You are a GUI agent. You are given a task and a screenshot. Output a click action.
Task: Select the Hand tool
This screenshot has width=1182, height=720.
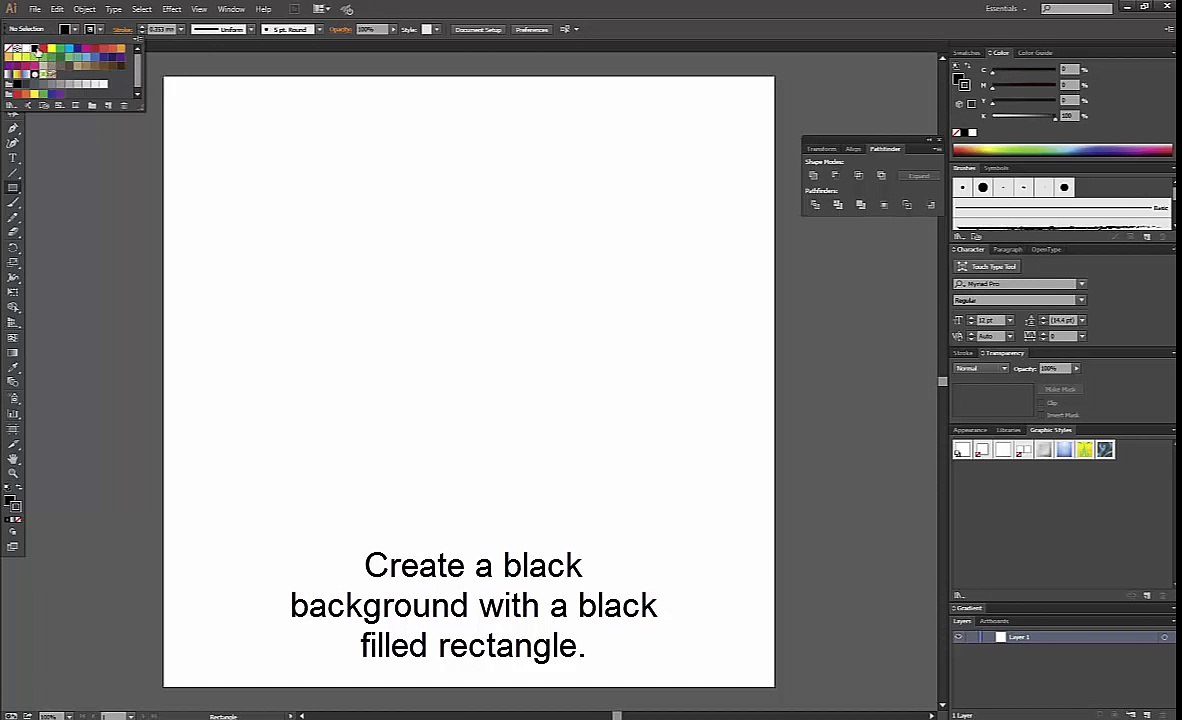click(x=13, y=459)
